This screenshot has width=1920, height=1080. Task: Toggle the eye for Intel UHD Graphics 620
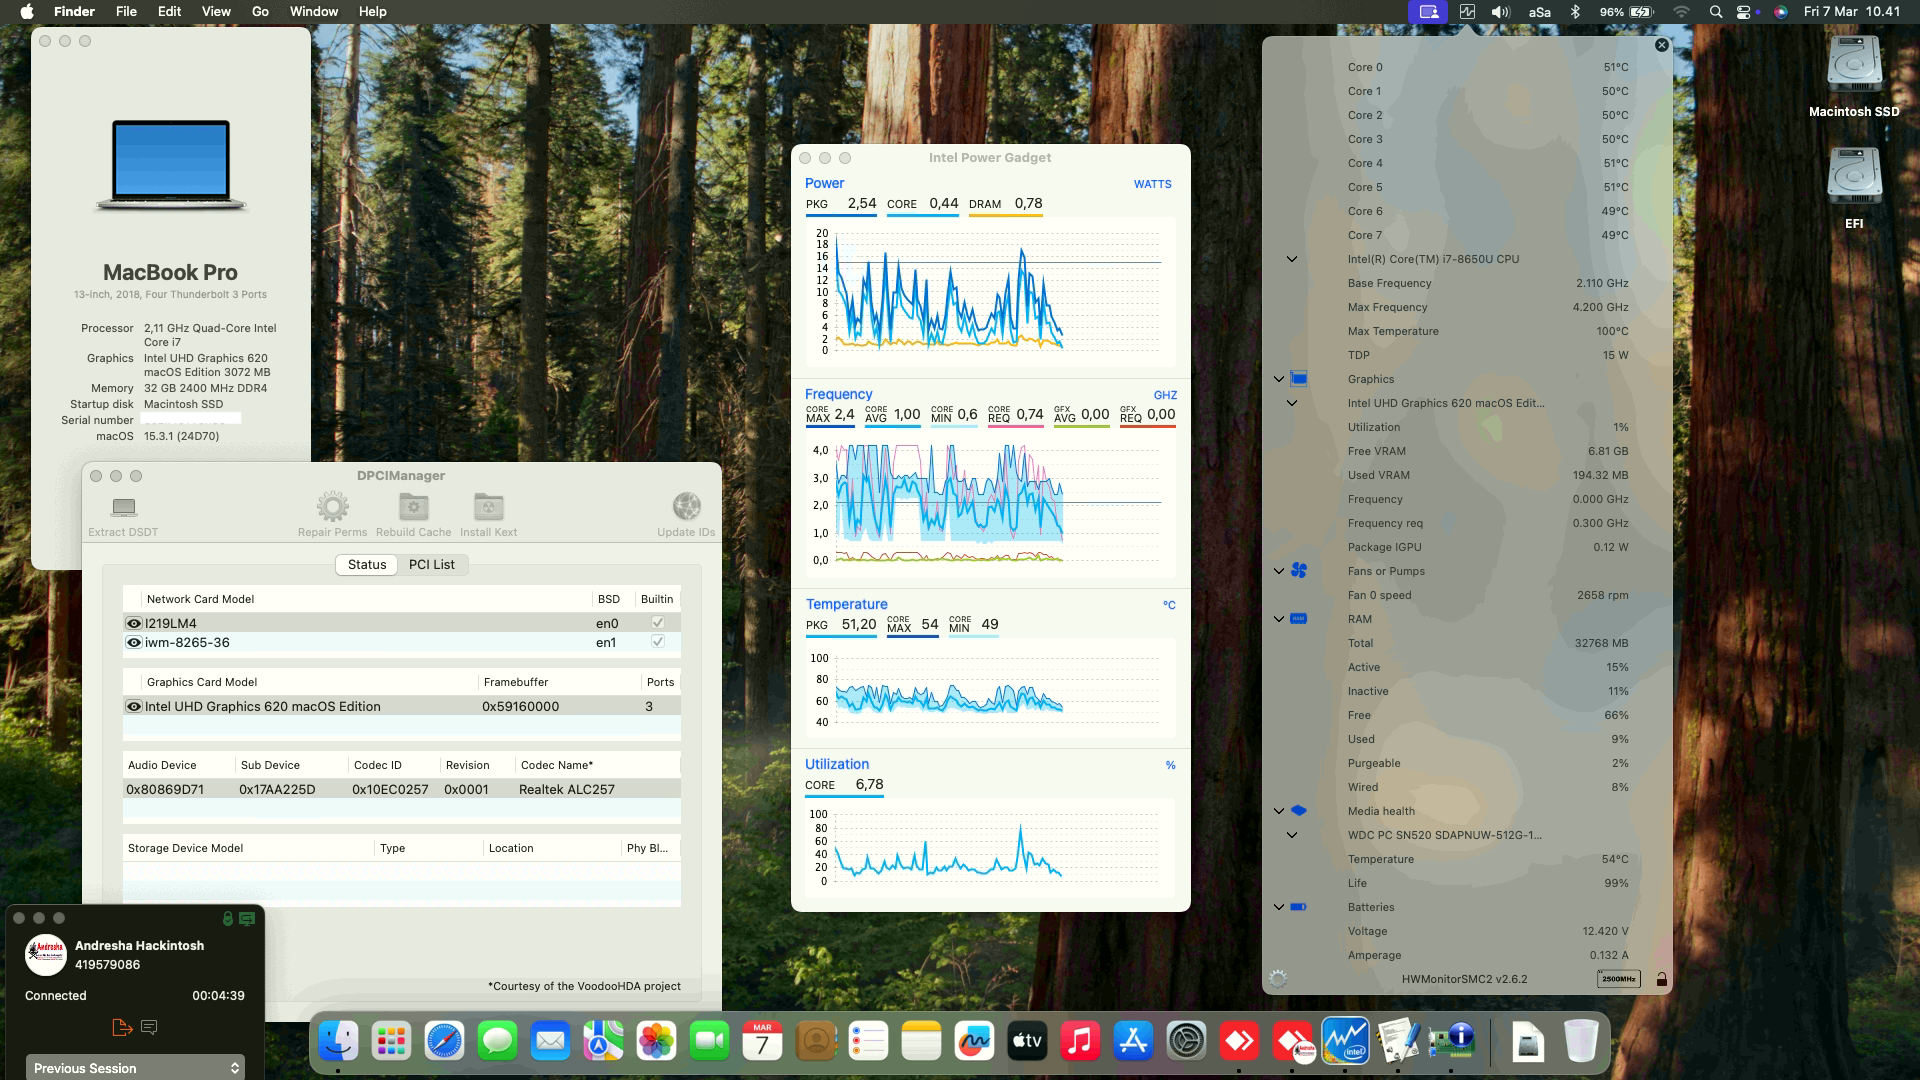pos(133,706)
